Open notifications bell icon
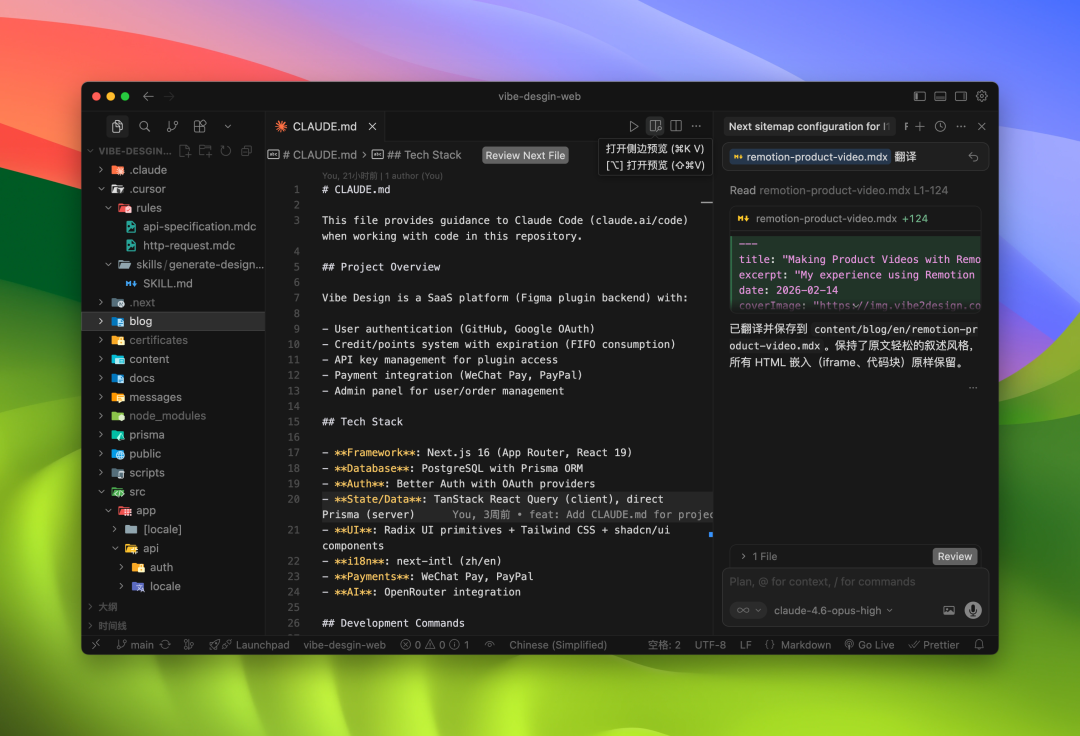 pos(979,645)
